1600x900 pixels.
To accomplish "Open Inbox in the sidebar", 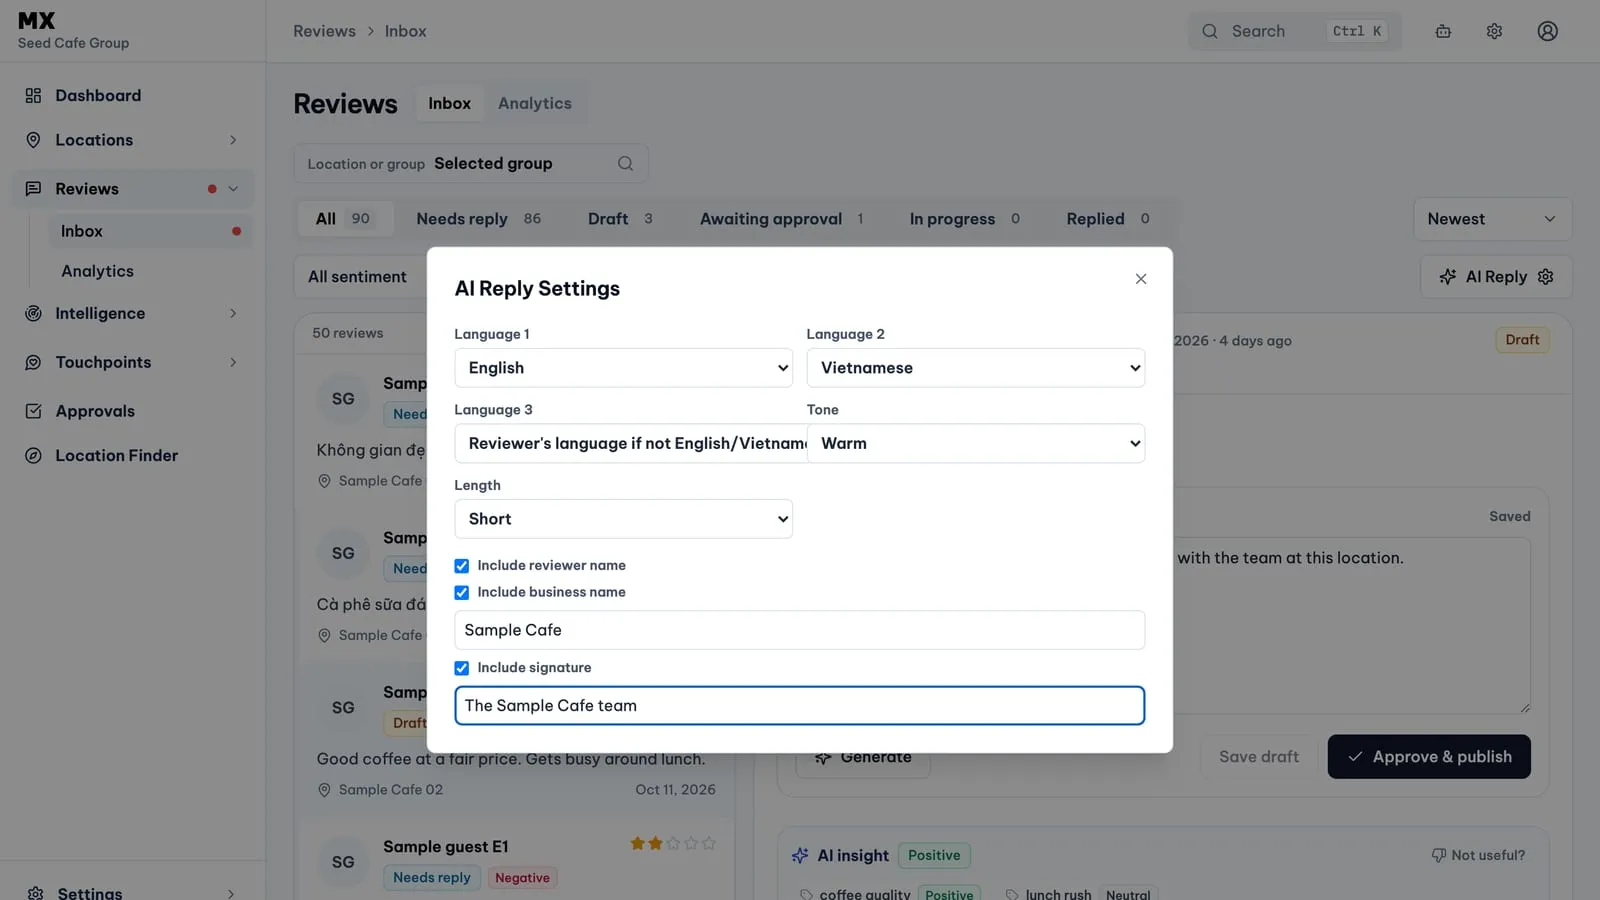I will (150, 232).
